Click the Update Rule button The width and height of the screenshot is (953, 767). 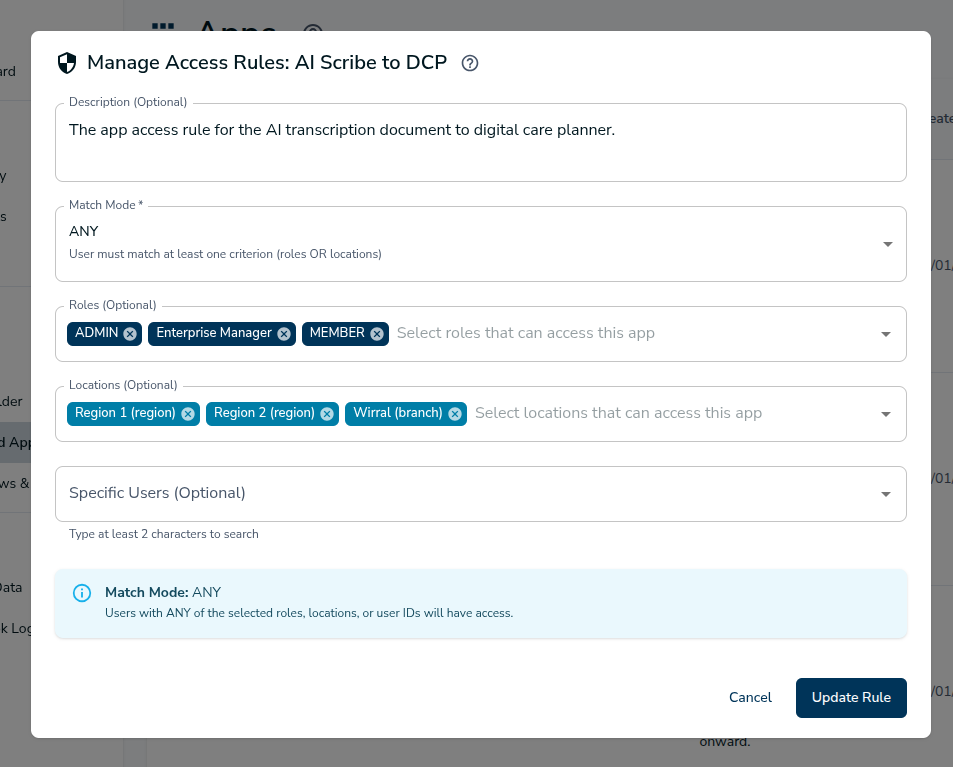(x=851, y=697)
